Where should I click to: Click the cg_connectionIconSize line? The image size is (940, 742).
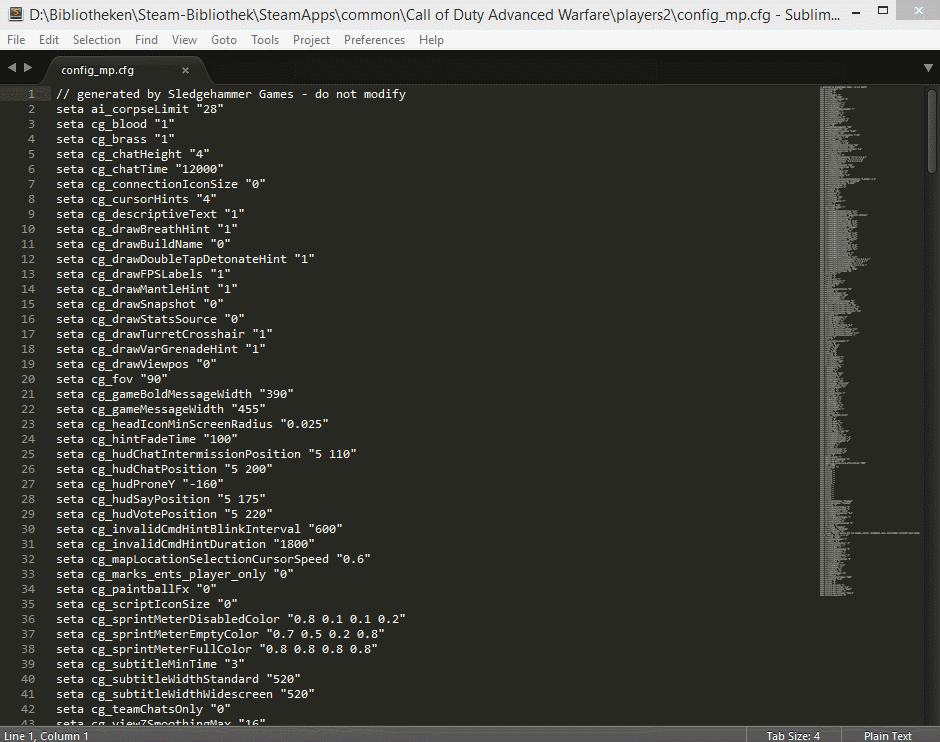[x=161, y=184]
